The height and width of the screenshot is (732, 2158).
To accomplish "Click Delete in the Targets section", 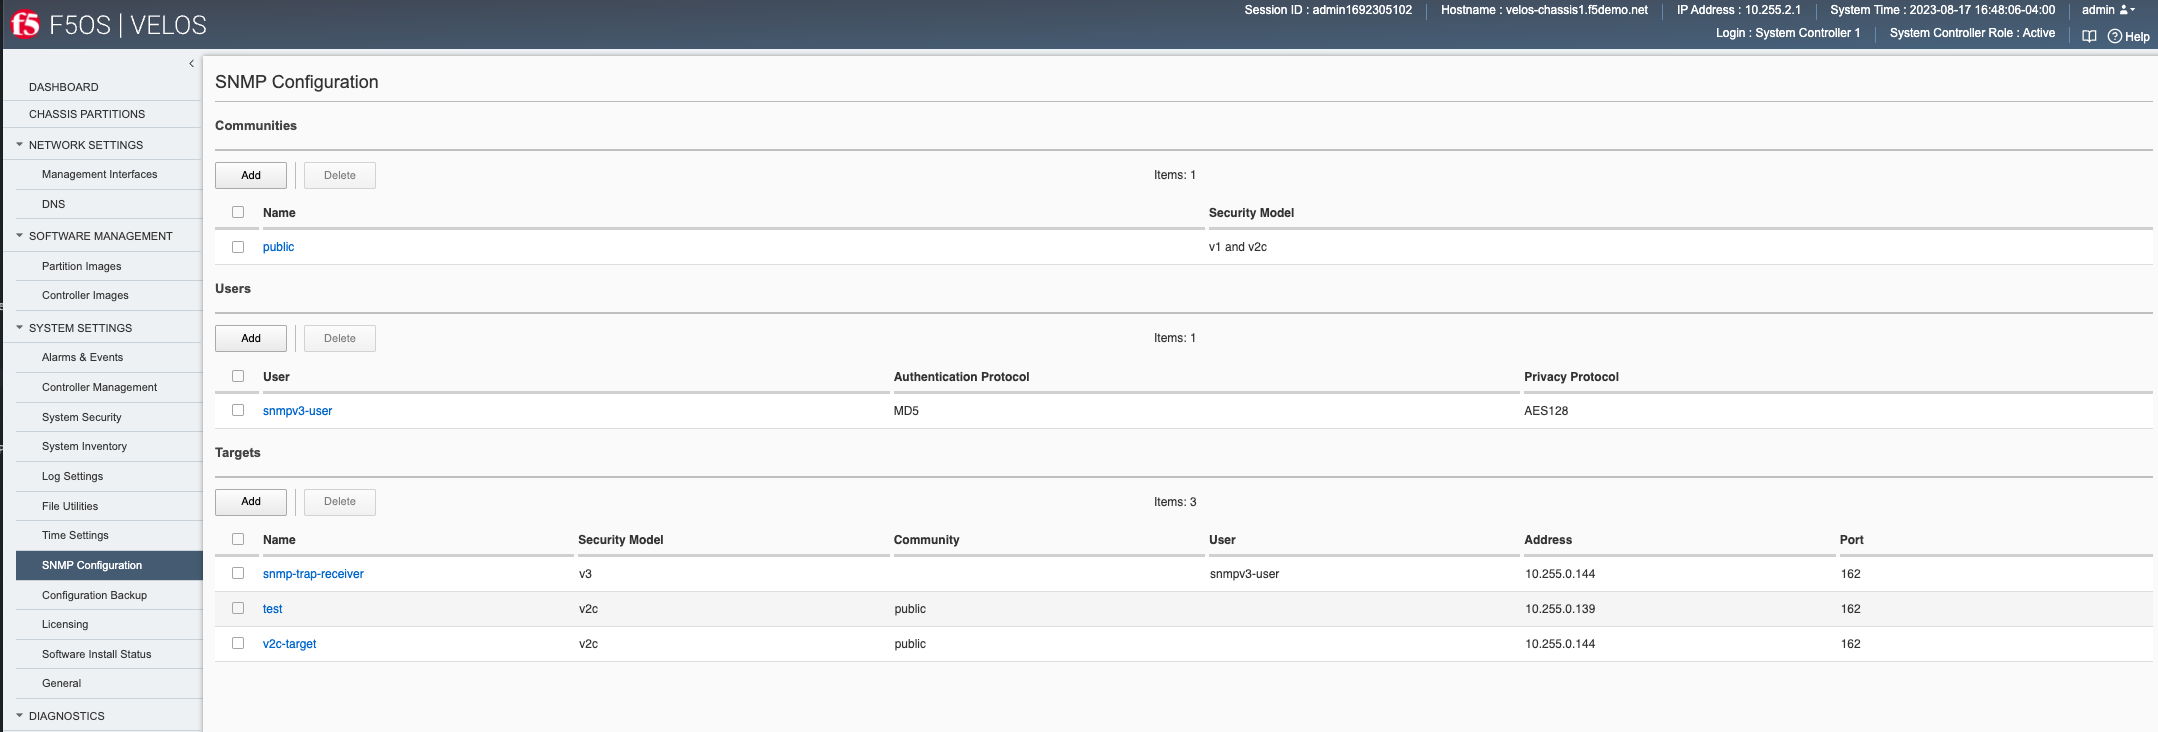I will (340, 501).
